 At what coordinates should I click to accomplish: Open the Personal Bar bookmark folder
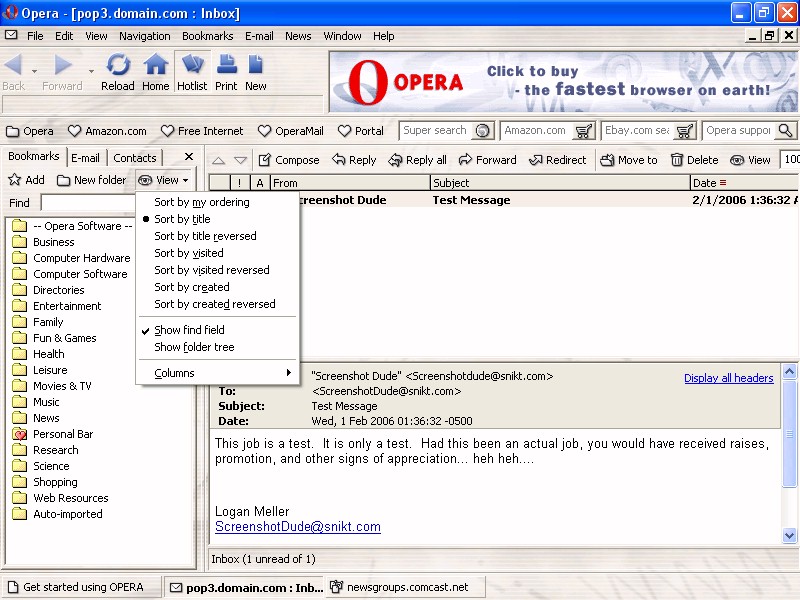53,434
